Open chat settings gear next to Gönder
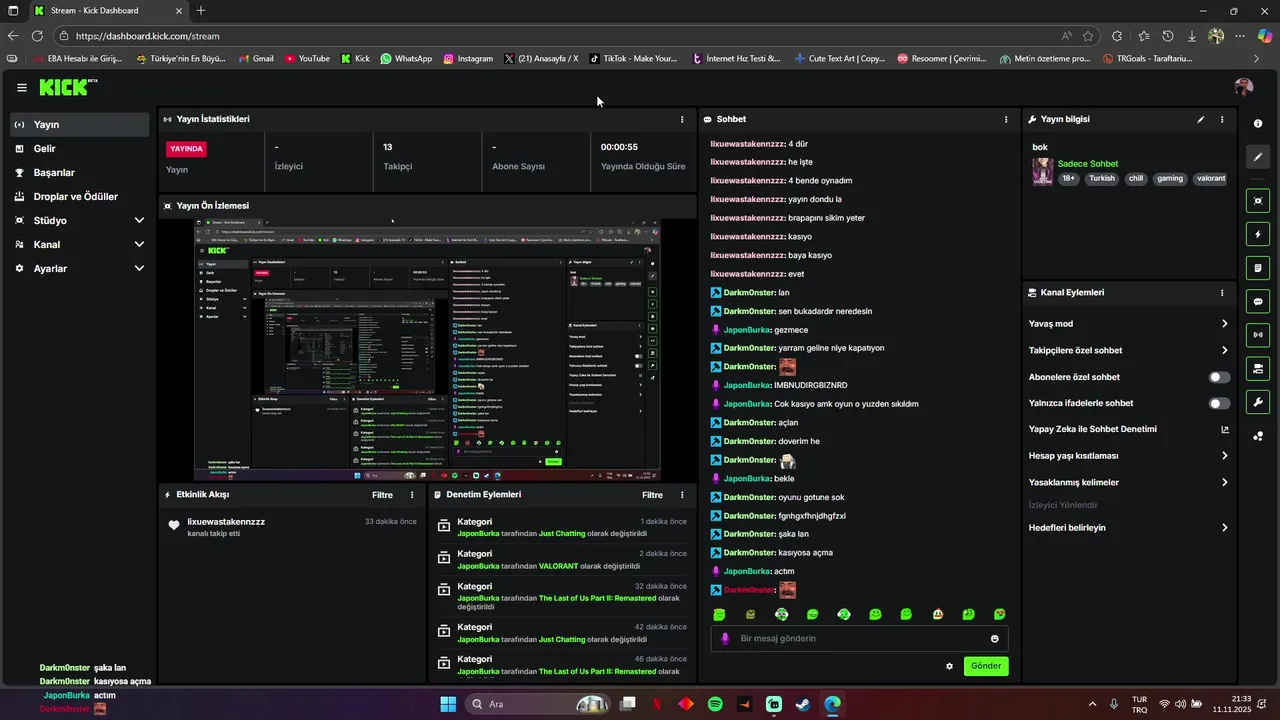Image resolution: width=1280 pixels, height=720 pixels. click(950, 666)
